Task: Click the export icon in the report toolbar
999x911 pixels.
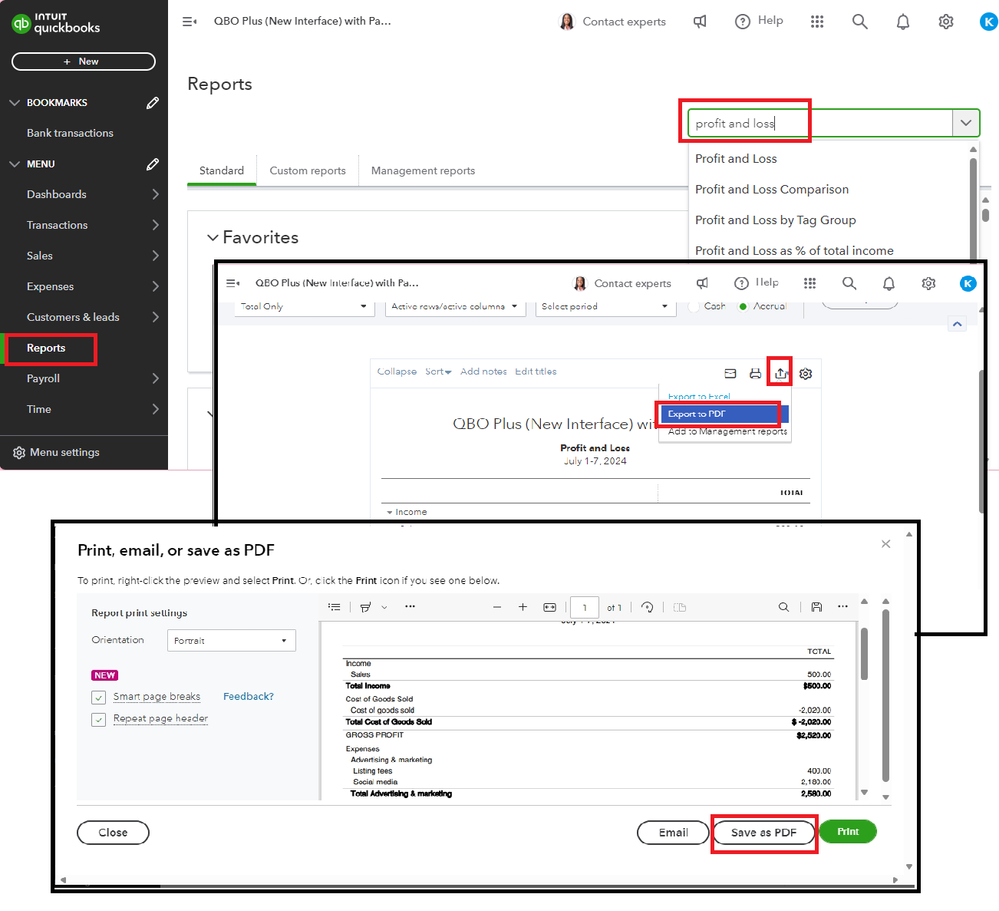Action: pos(780,373)
